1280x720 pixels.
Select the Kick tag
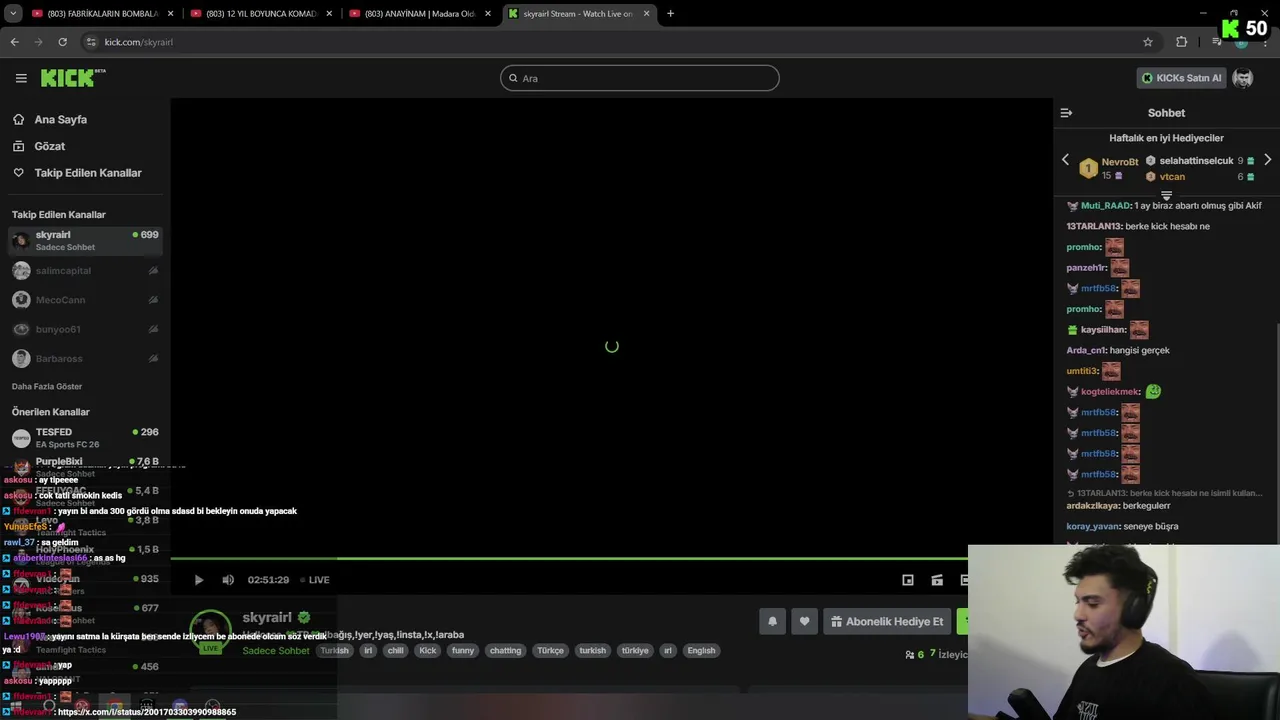428,651
